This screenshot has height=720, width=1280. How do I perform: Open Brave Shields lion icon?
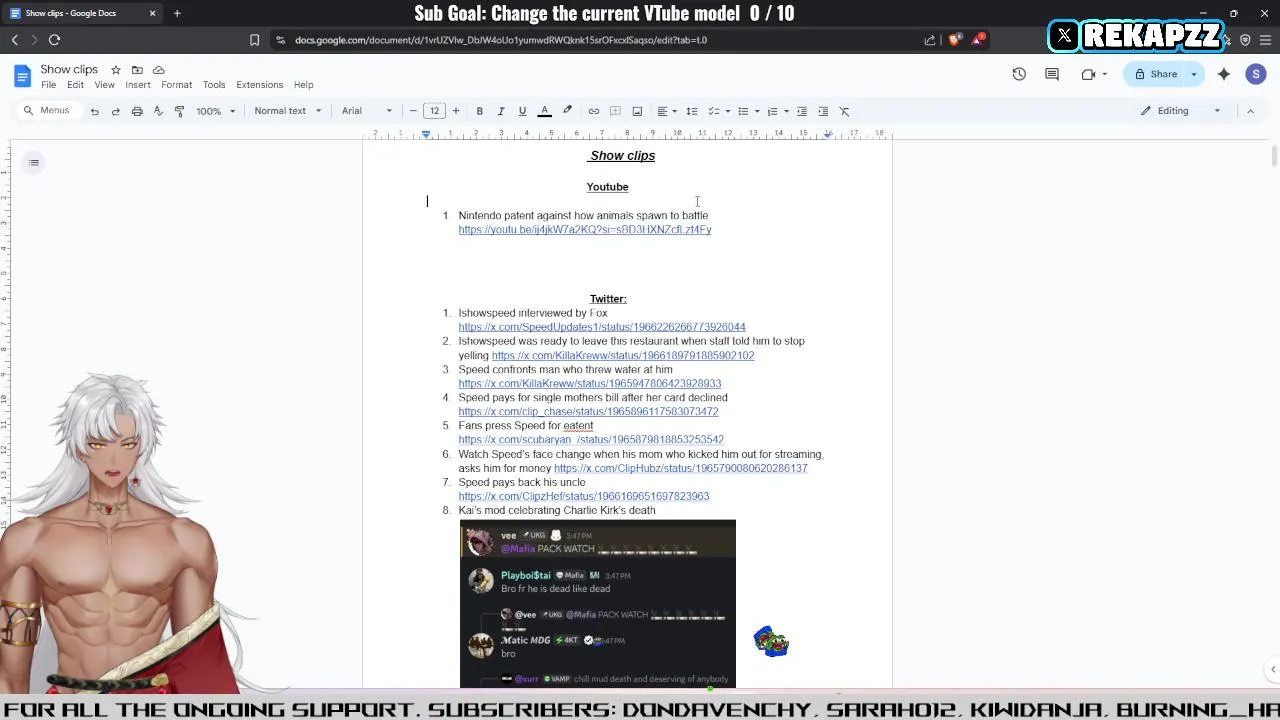[954, 40]
